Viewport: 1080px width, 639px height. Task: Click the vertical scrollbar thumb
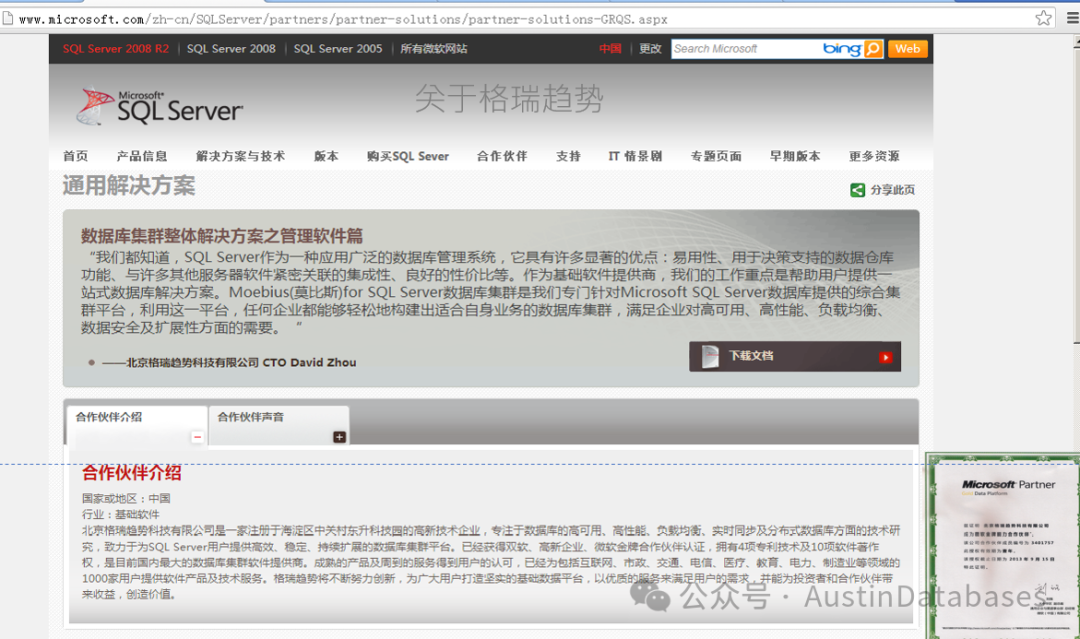click(x=1077, y=195)
